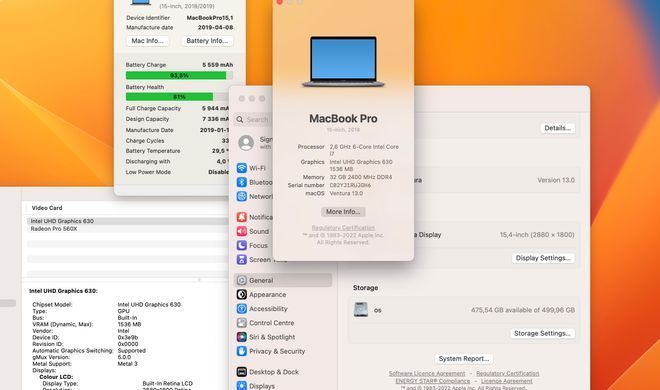Select Privacy & Security label in sidebar
The height and width of the screenshot is (390, 660).
click(277, 351)
